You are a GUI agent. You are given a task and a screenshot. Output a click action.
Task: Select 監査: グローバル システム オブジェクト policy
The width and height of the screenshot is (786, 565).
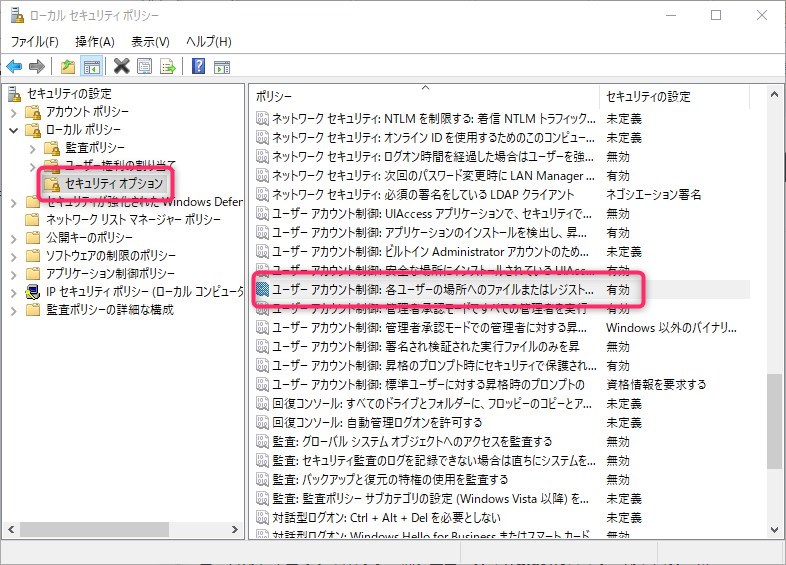point(502,442)
